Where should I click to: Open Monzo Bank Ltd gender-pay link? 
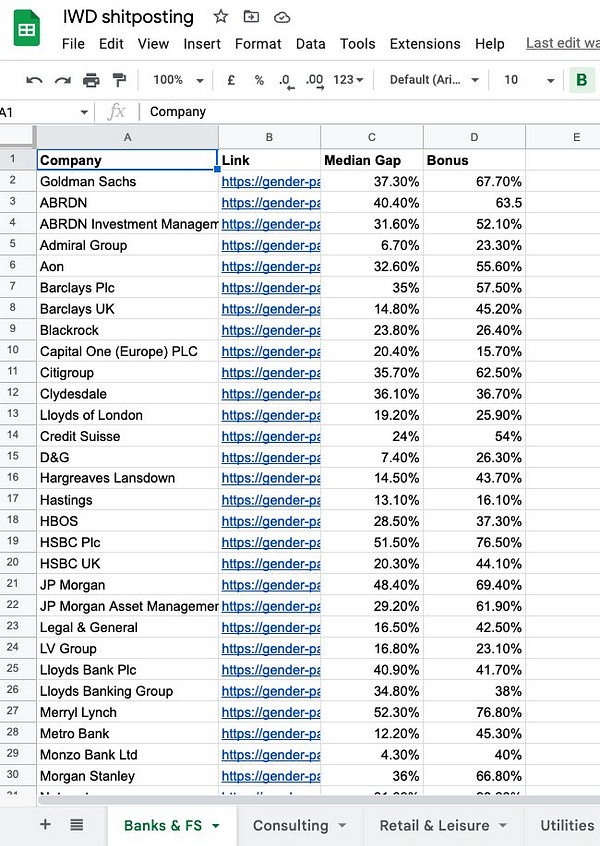click(x=270, y=755)
